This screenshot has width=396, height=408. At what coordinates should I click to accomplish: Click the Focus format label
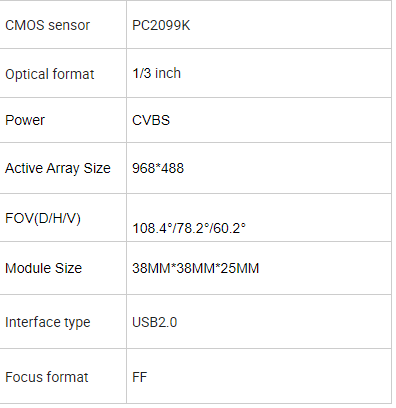pyautogui.click(x=47, y=377)
